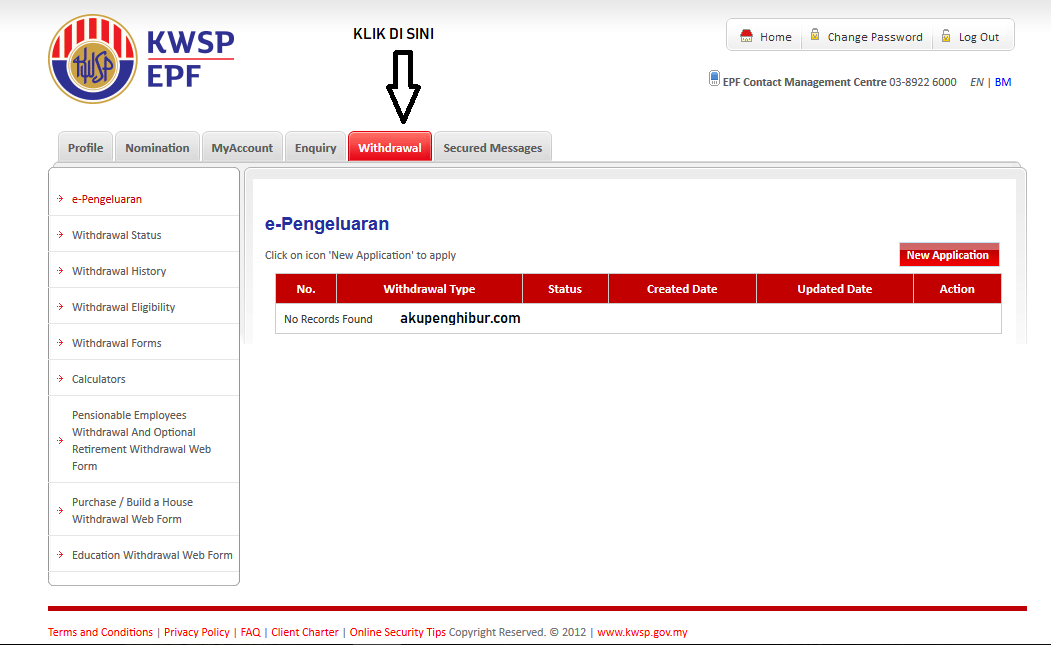Switch language to BM

pos(1003,82)
